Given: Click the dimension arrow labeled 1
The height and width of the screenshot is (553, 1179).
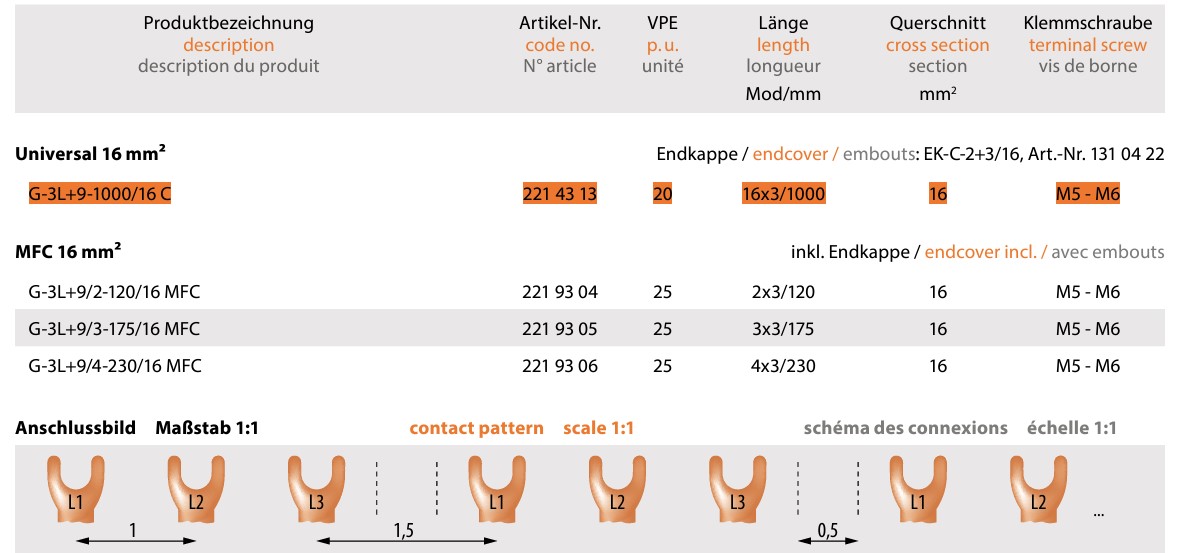Looking at the screenshot, I should point(136,540).
